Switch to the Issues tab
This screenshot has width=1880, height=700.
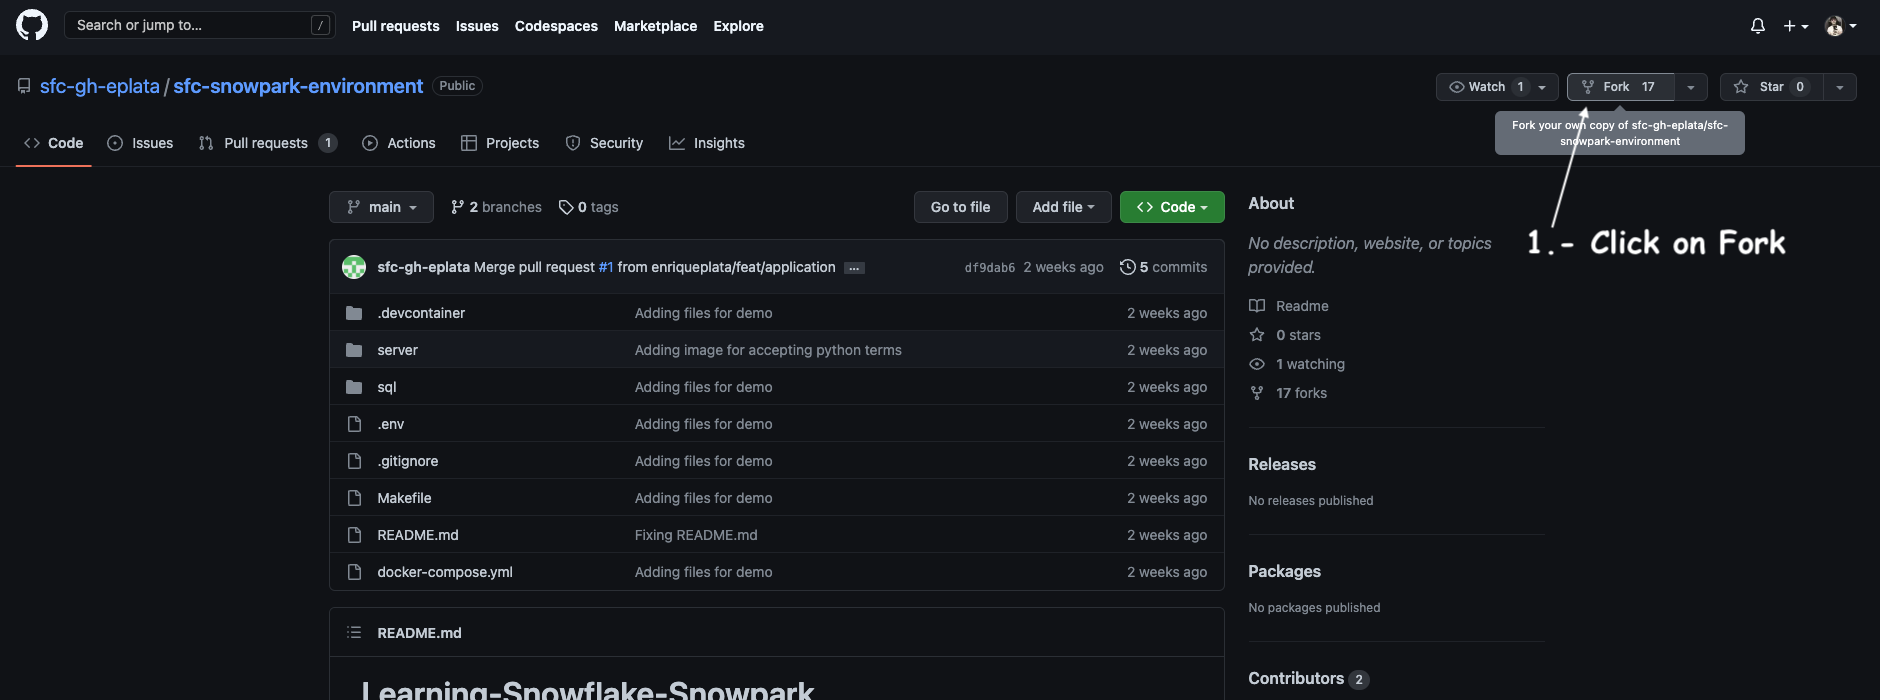(x=140, y=143)
